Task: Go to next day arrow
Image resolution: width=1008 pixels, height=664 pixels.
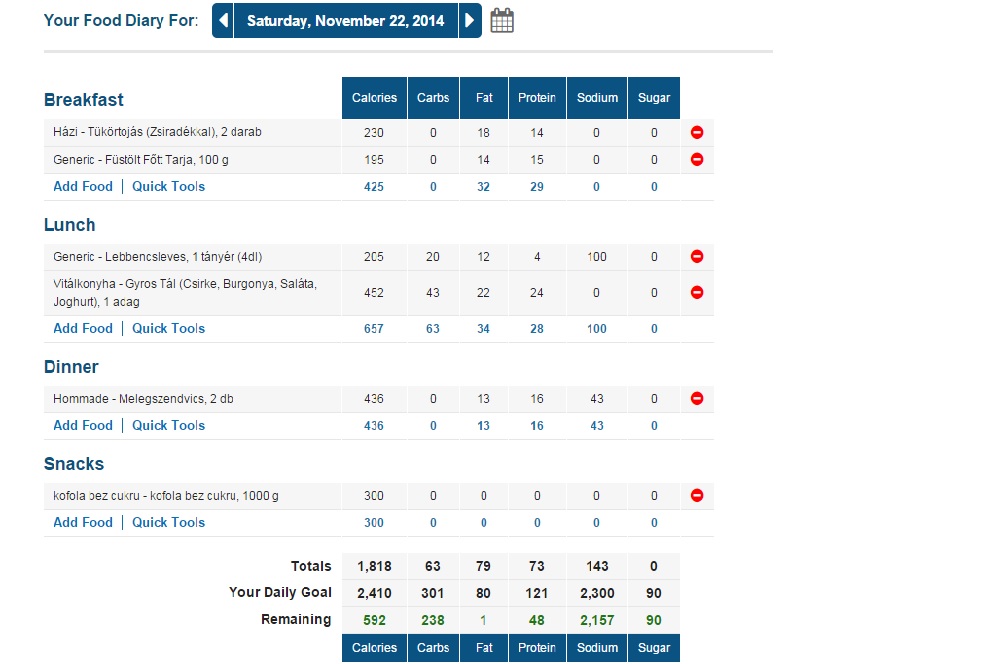Action: click(470, 21)
